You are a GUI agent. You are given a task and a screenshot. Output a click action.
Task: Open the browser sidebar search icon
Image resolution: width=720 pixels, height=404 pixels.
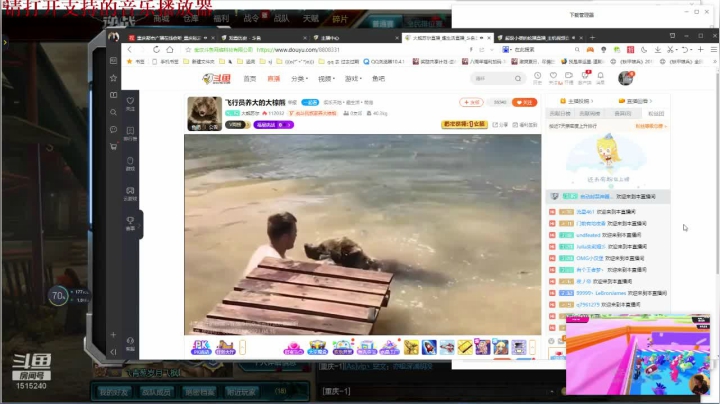point(113,112)
